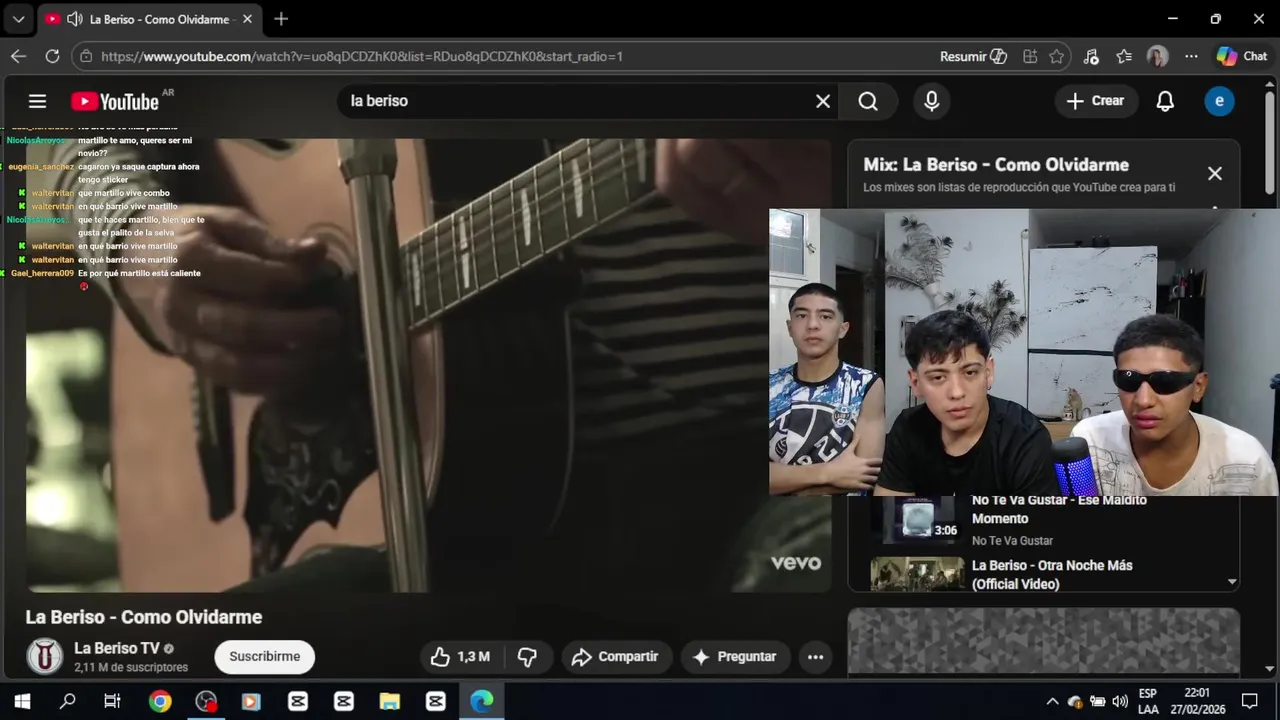The image size is (1280, 720).
Task: Go back in the browser
Action: coord(18,56)
